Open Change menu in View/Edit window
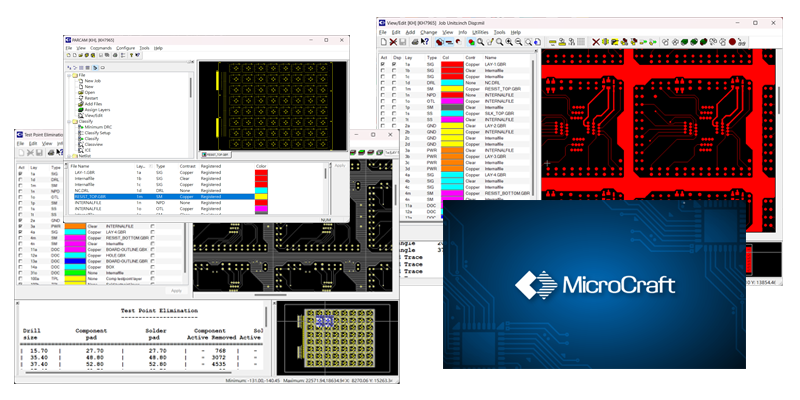 429,32
